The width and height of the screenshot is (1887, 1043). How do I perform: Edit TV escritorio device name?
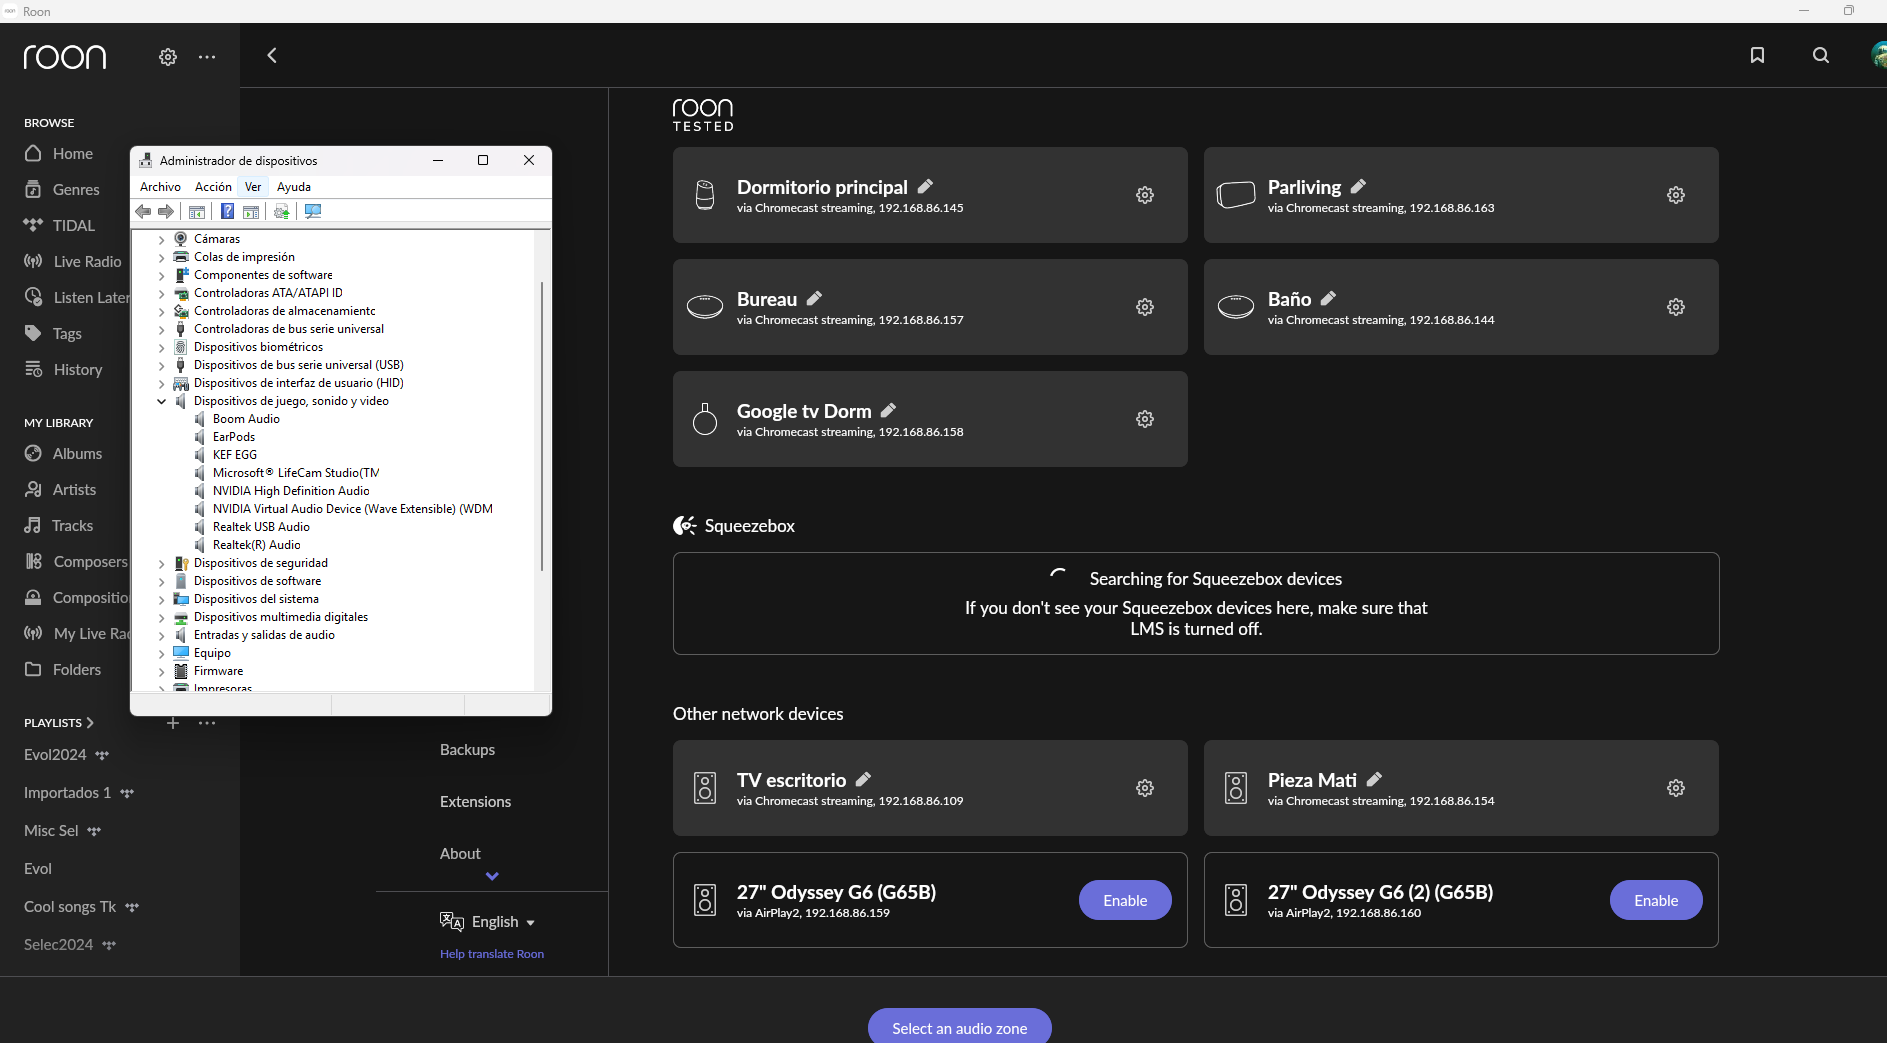coord(863,779)
